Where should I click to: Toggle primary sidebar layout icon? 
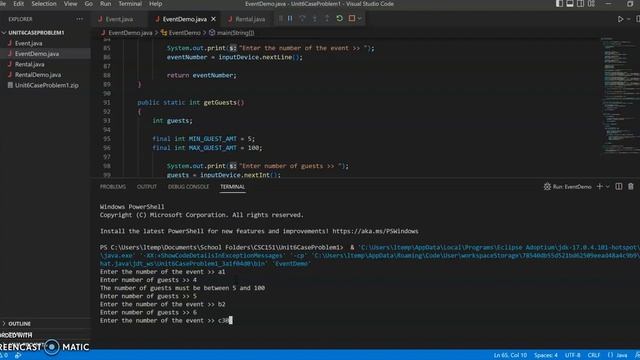click(x=559, y=4)
